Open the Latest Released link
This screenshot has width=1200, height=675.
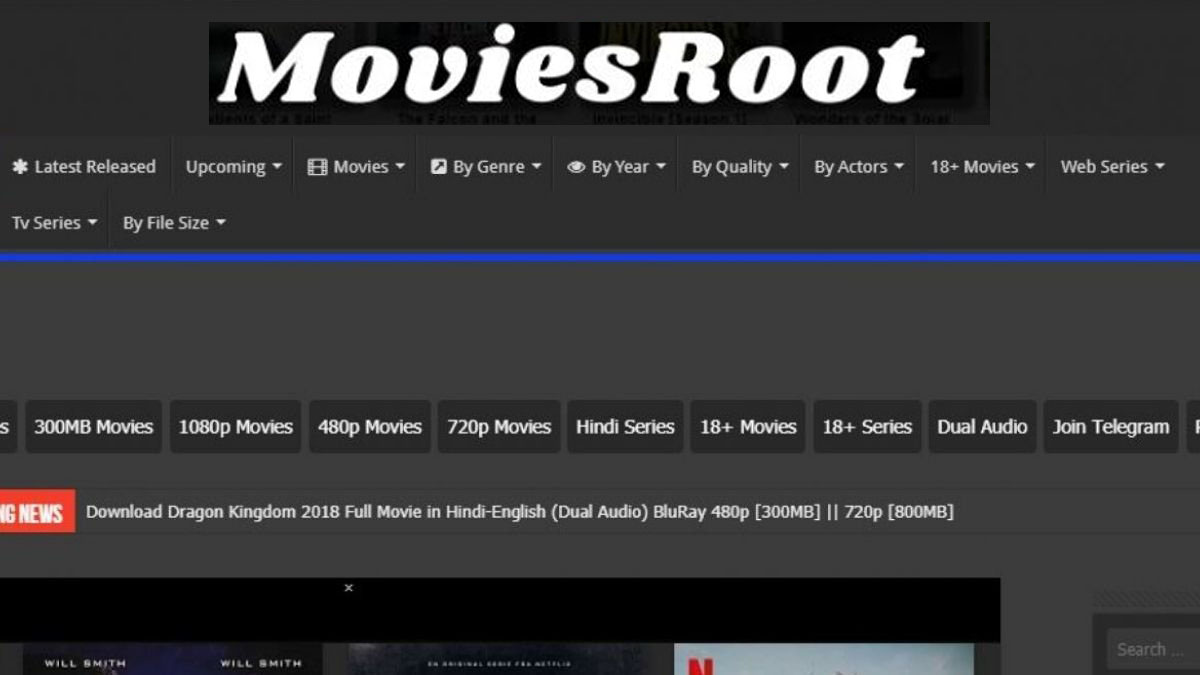pyautogui.click(x=95, y=167)
